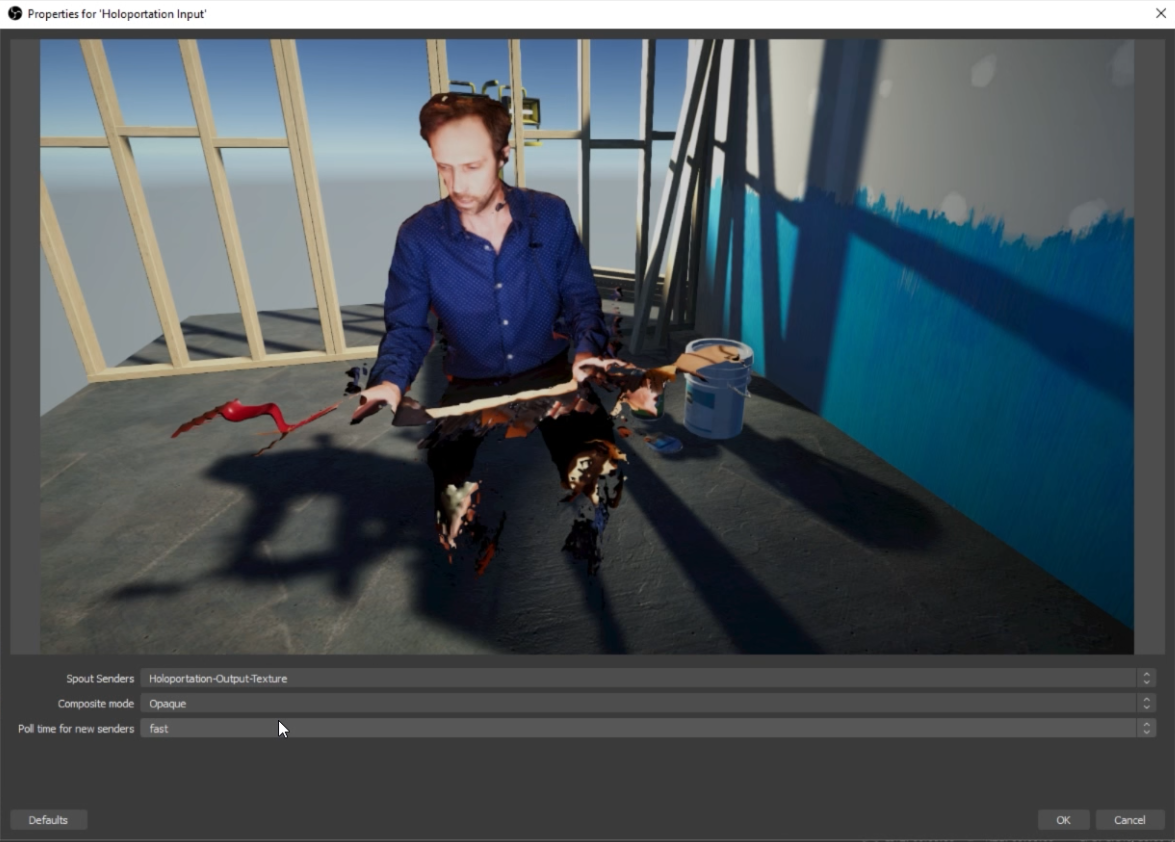Confirm with the OK button
The height and width of the screenshot is (842, 1175).
pyautogui.click(x=1063, y=820)
